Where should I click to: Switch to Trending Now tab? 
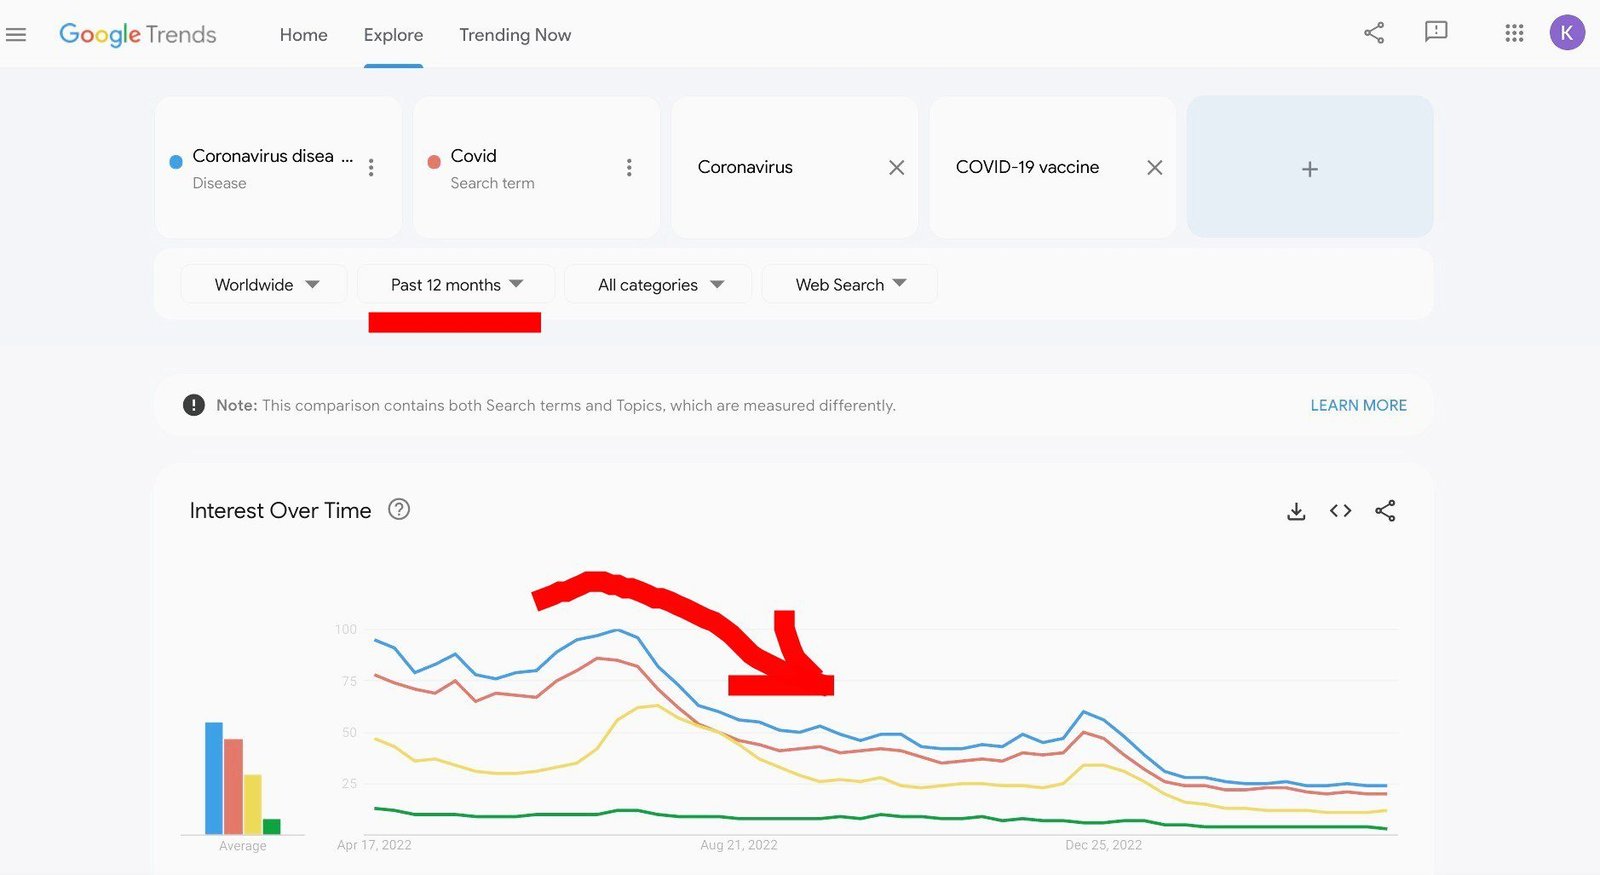(x=515, y=35)
